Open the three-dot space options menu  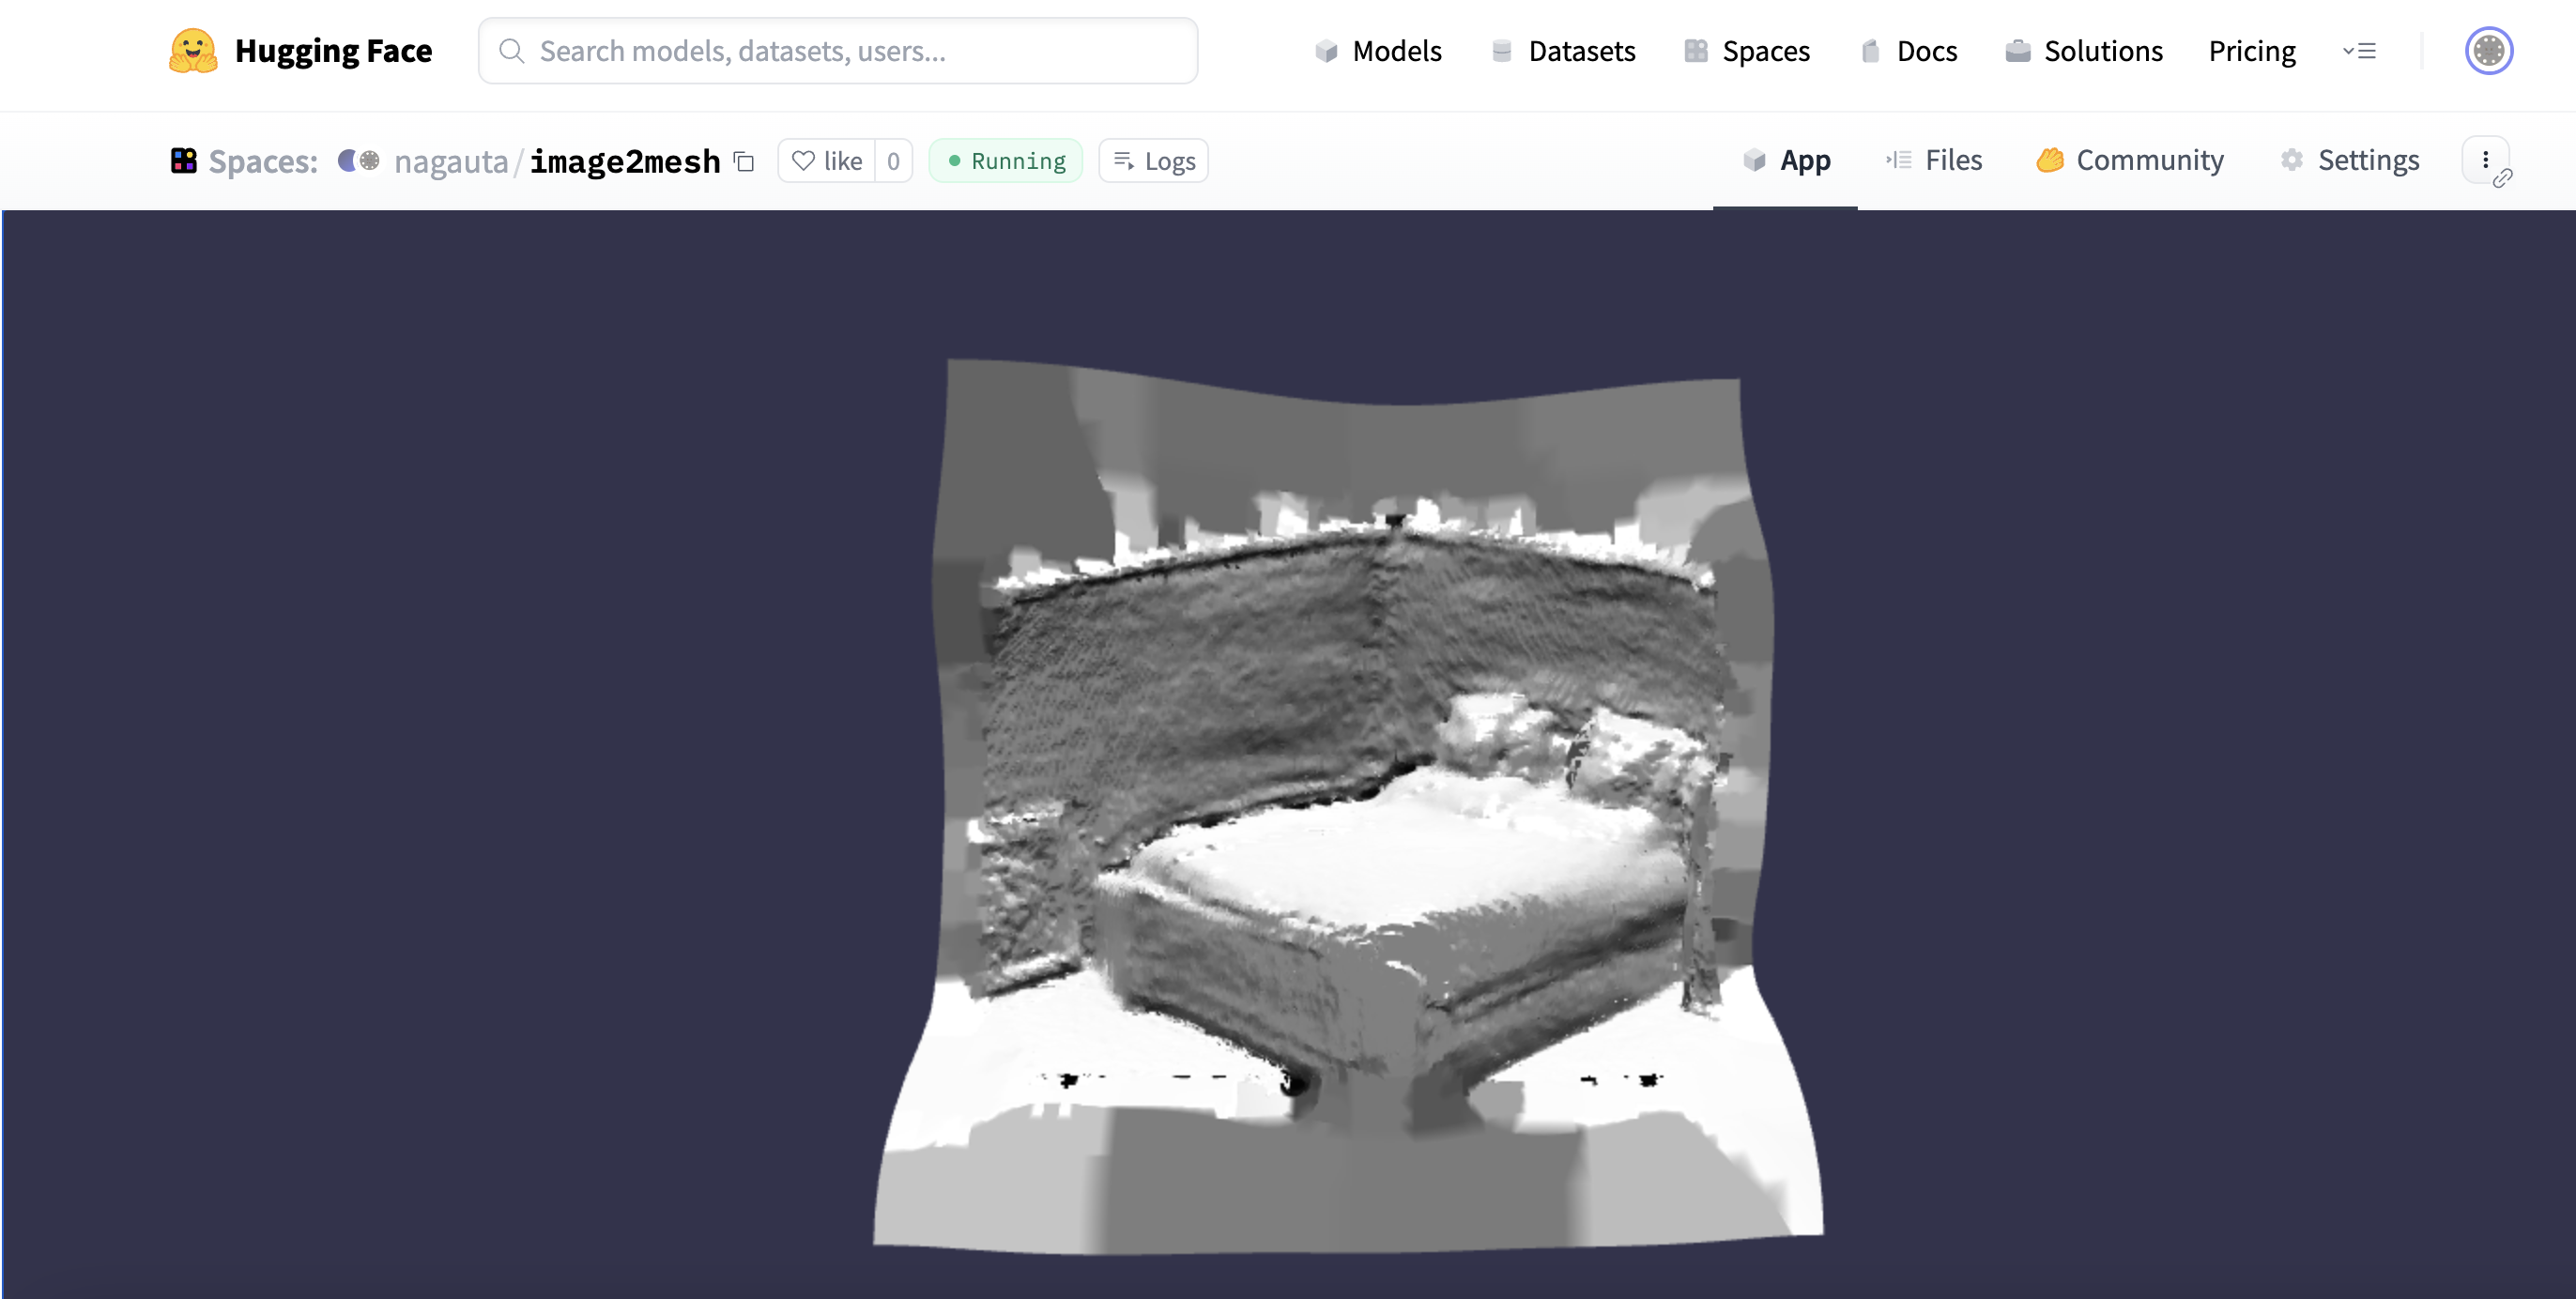click(x=2485, y=160)
